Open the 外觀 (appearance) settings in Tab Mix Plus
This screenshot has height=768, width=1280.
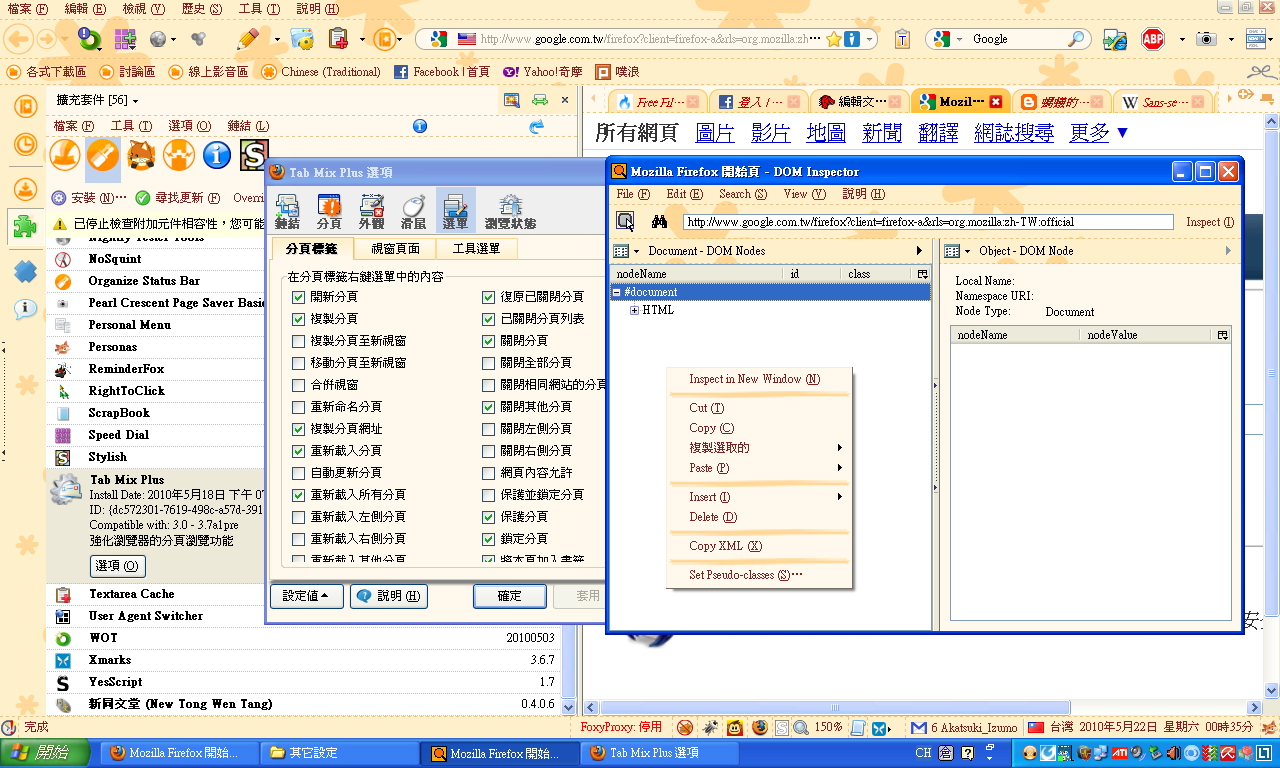371,212
